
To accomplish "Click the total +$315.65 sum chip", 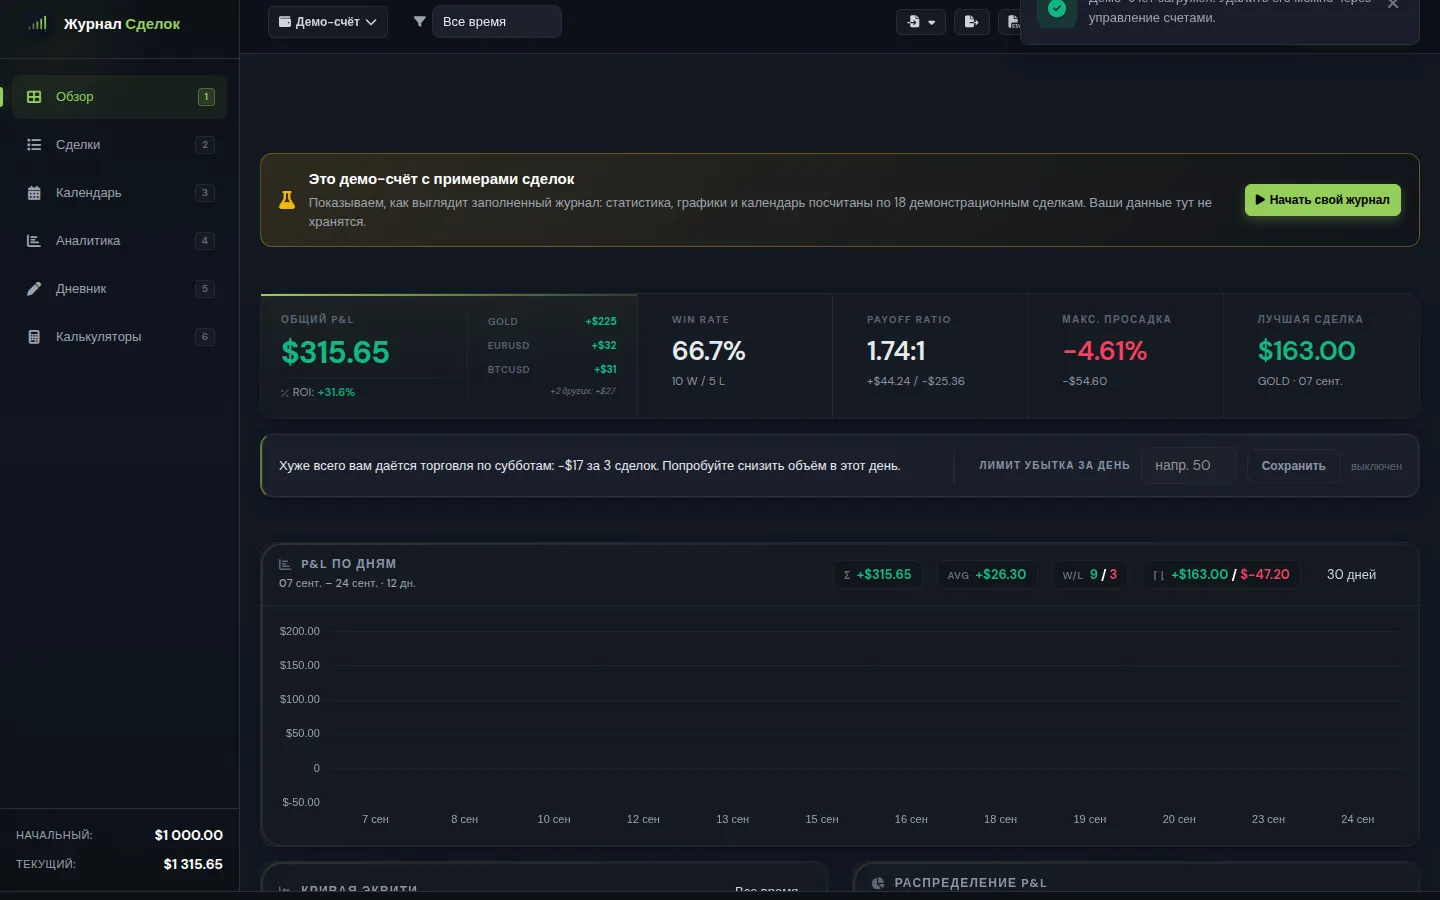I will pos(878,575).
